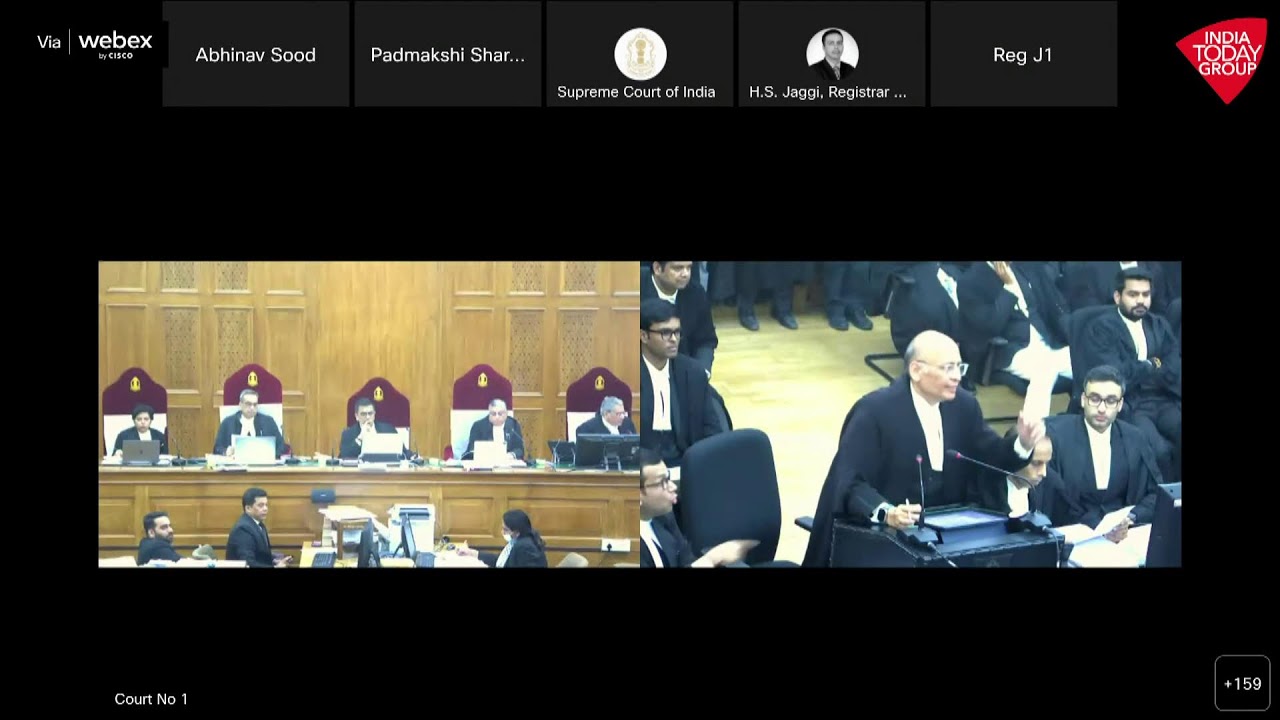Click the India Today Group logo
The width and height of the screenshot is (1280, 720).
[x=1222, y=60]
